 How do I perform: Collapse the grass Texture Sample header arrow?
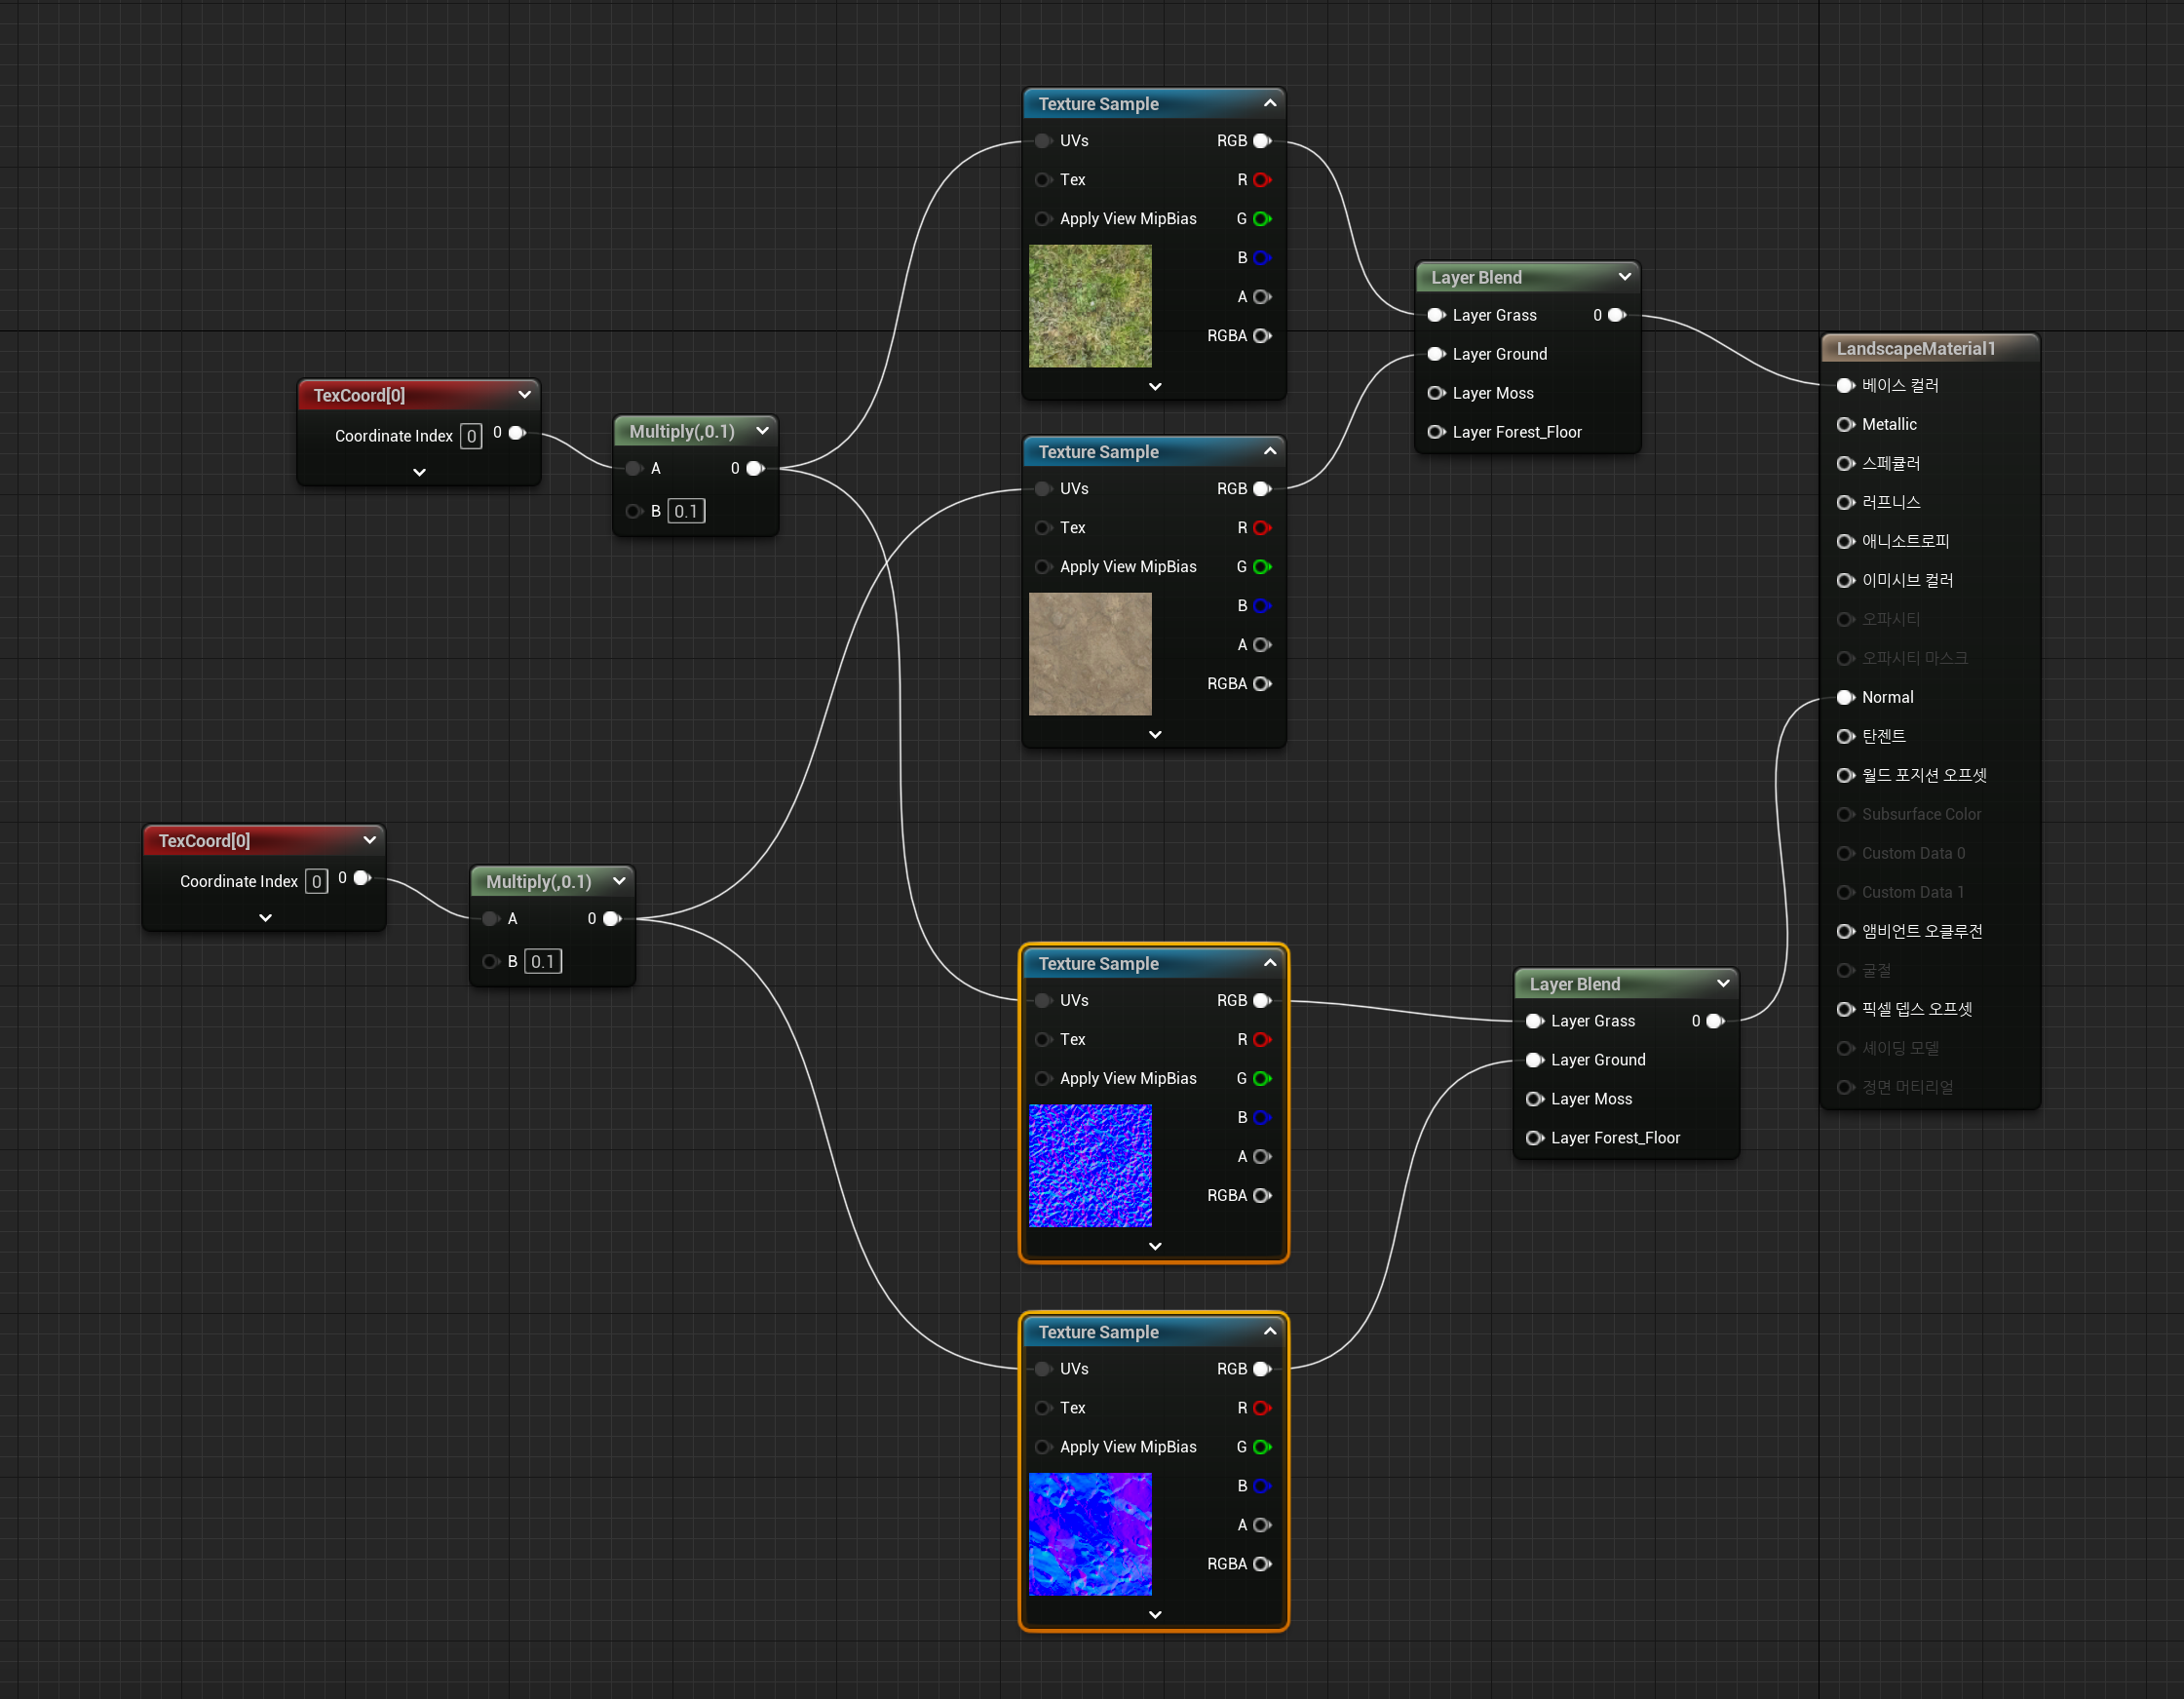pos(1270,103)
